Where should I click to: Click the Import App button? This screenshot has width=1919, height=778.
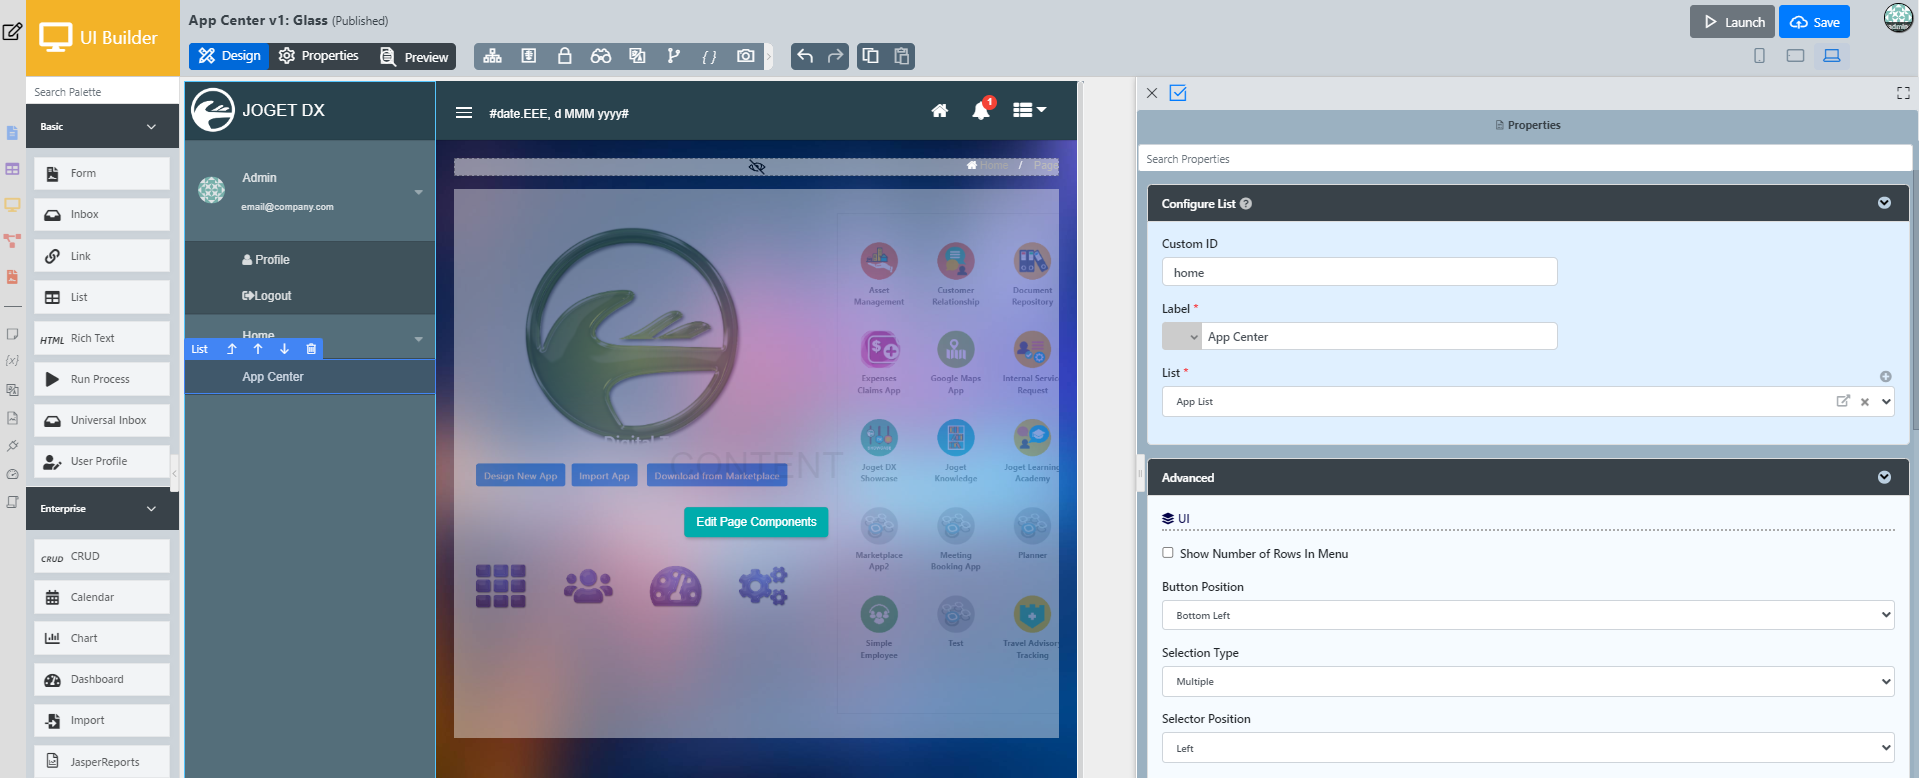pos(604,476)
